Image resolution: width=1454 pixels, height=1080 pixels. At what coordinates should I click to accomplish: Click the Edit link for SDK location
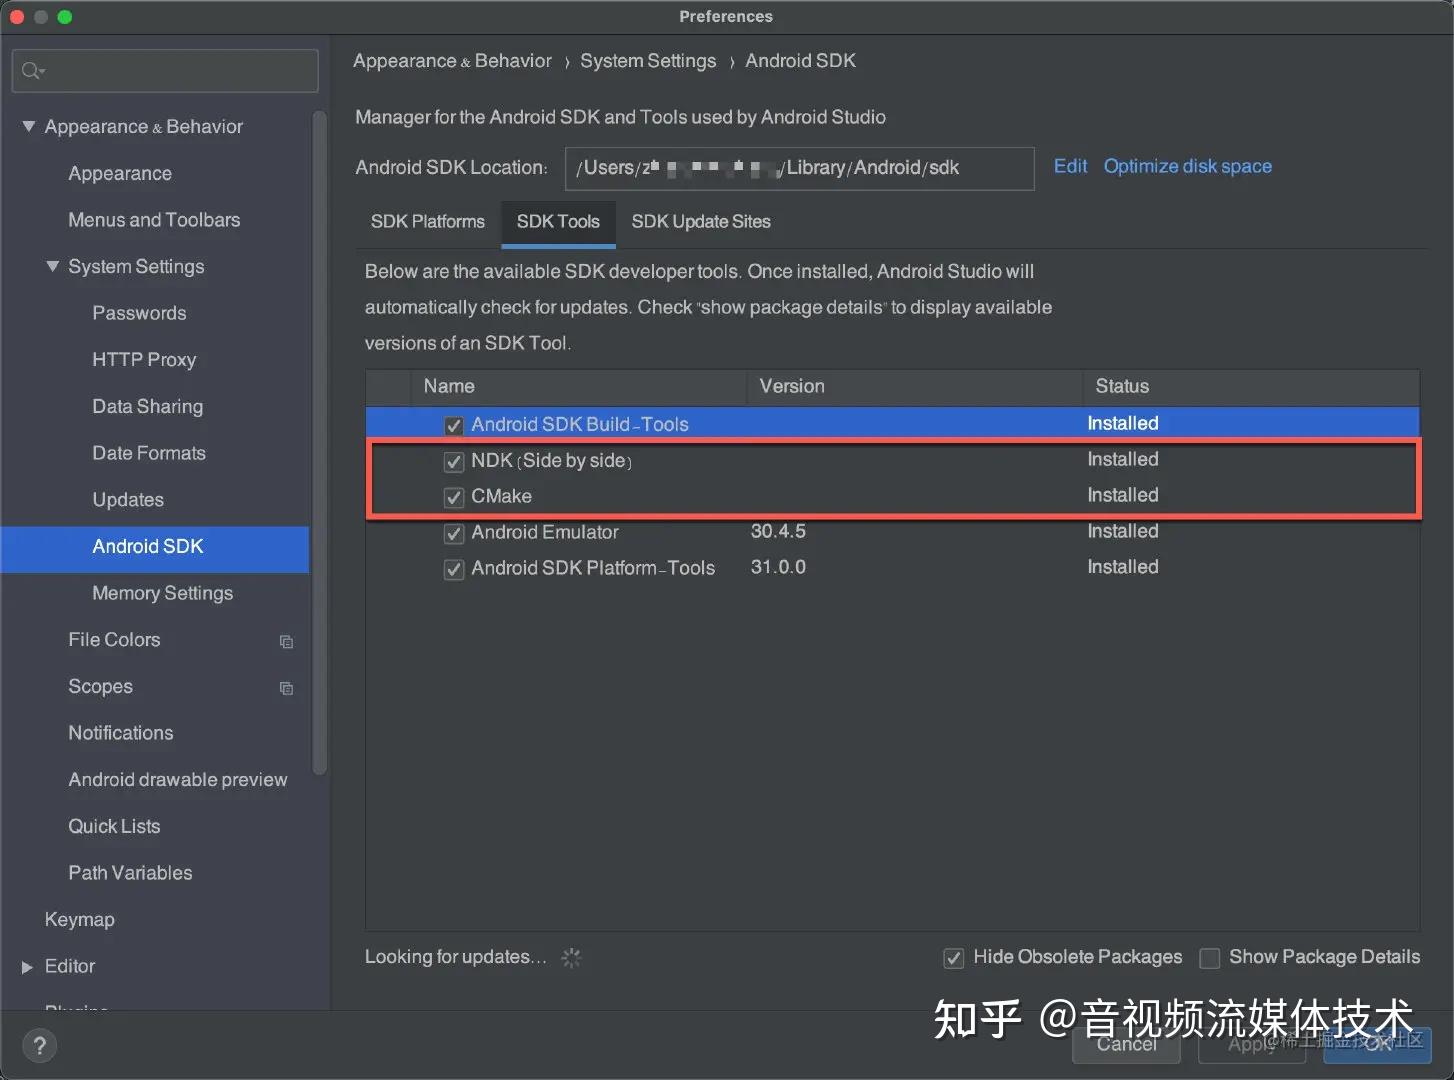point(1070,166)
